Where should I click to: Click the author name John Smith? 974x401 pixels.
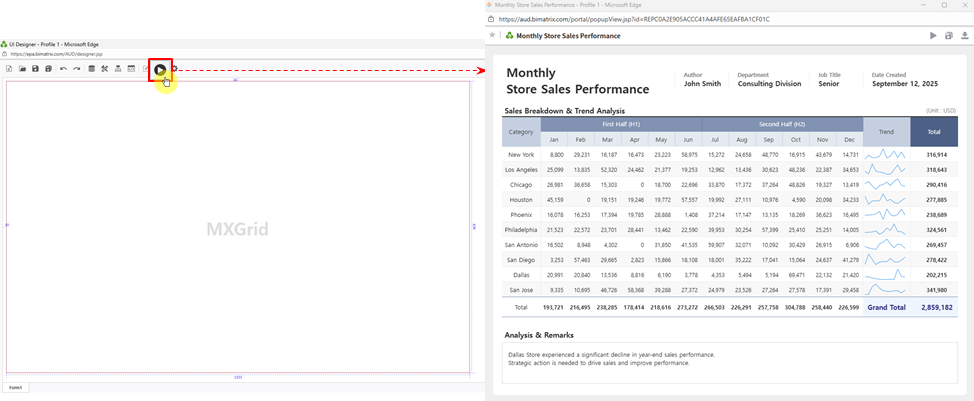pyautogui.click(x=703, y=83)
